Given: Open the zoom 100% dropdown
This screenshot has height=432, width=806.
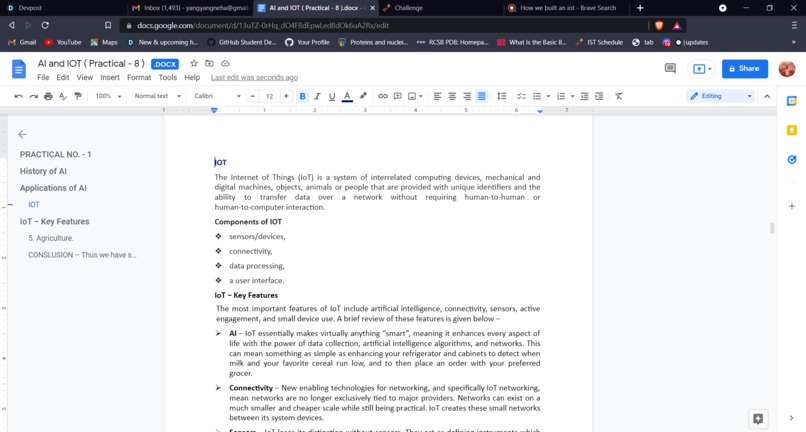Looking at the screenshot, I should click(108, 96).
